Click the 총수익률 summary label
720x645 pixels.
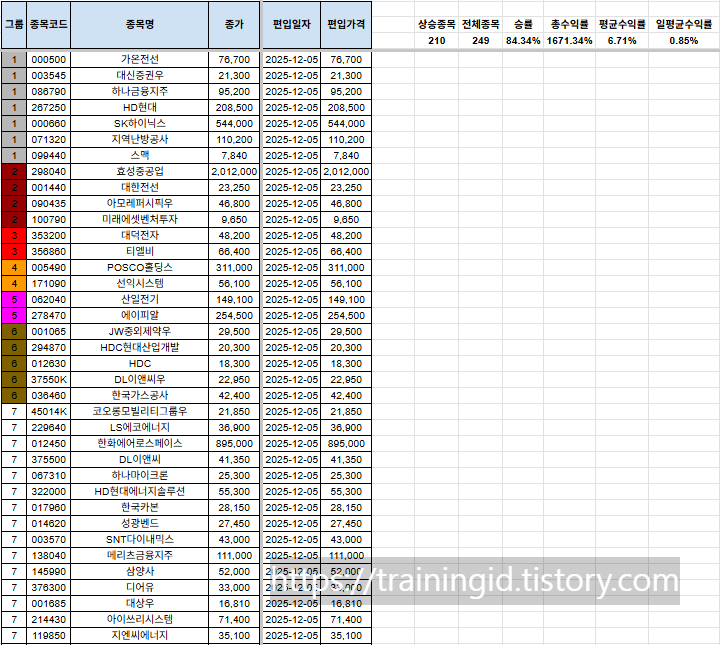(569, 25)
